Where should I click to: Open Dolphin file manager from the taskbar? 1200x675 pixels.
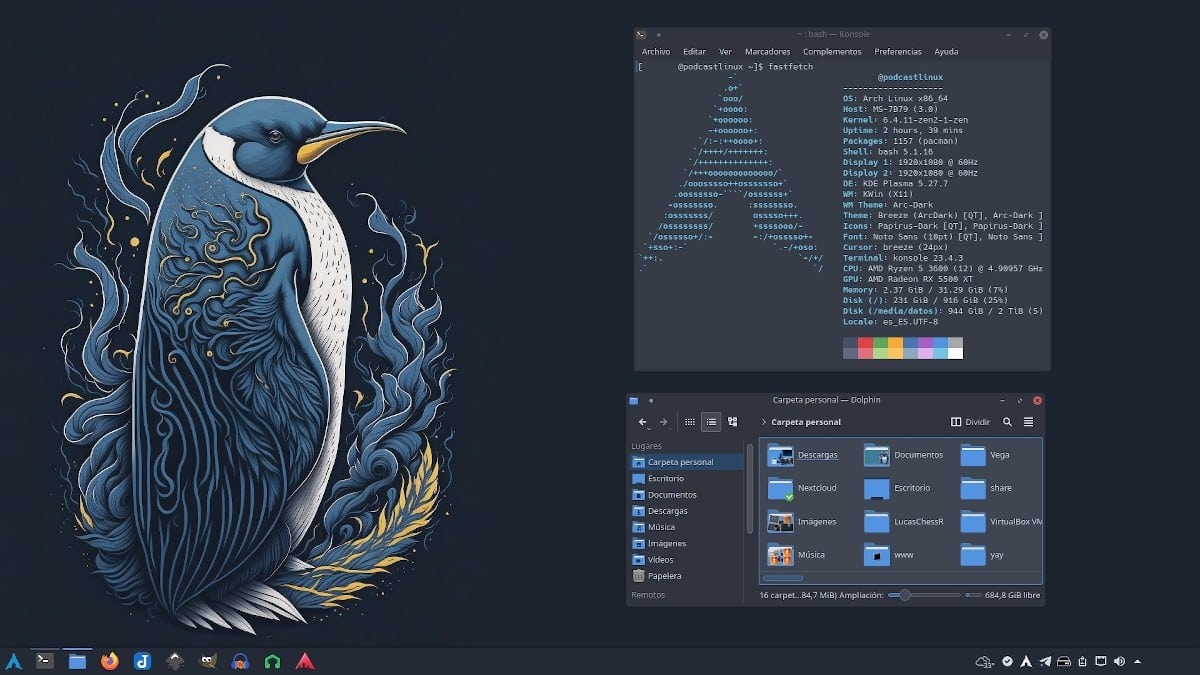coord(77,661)
